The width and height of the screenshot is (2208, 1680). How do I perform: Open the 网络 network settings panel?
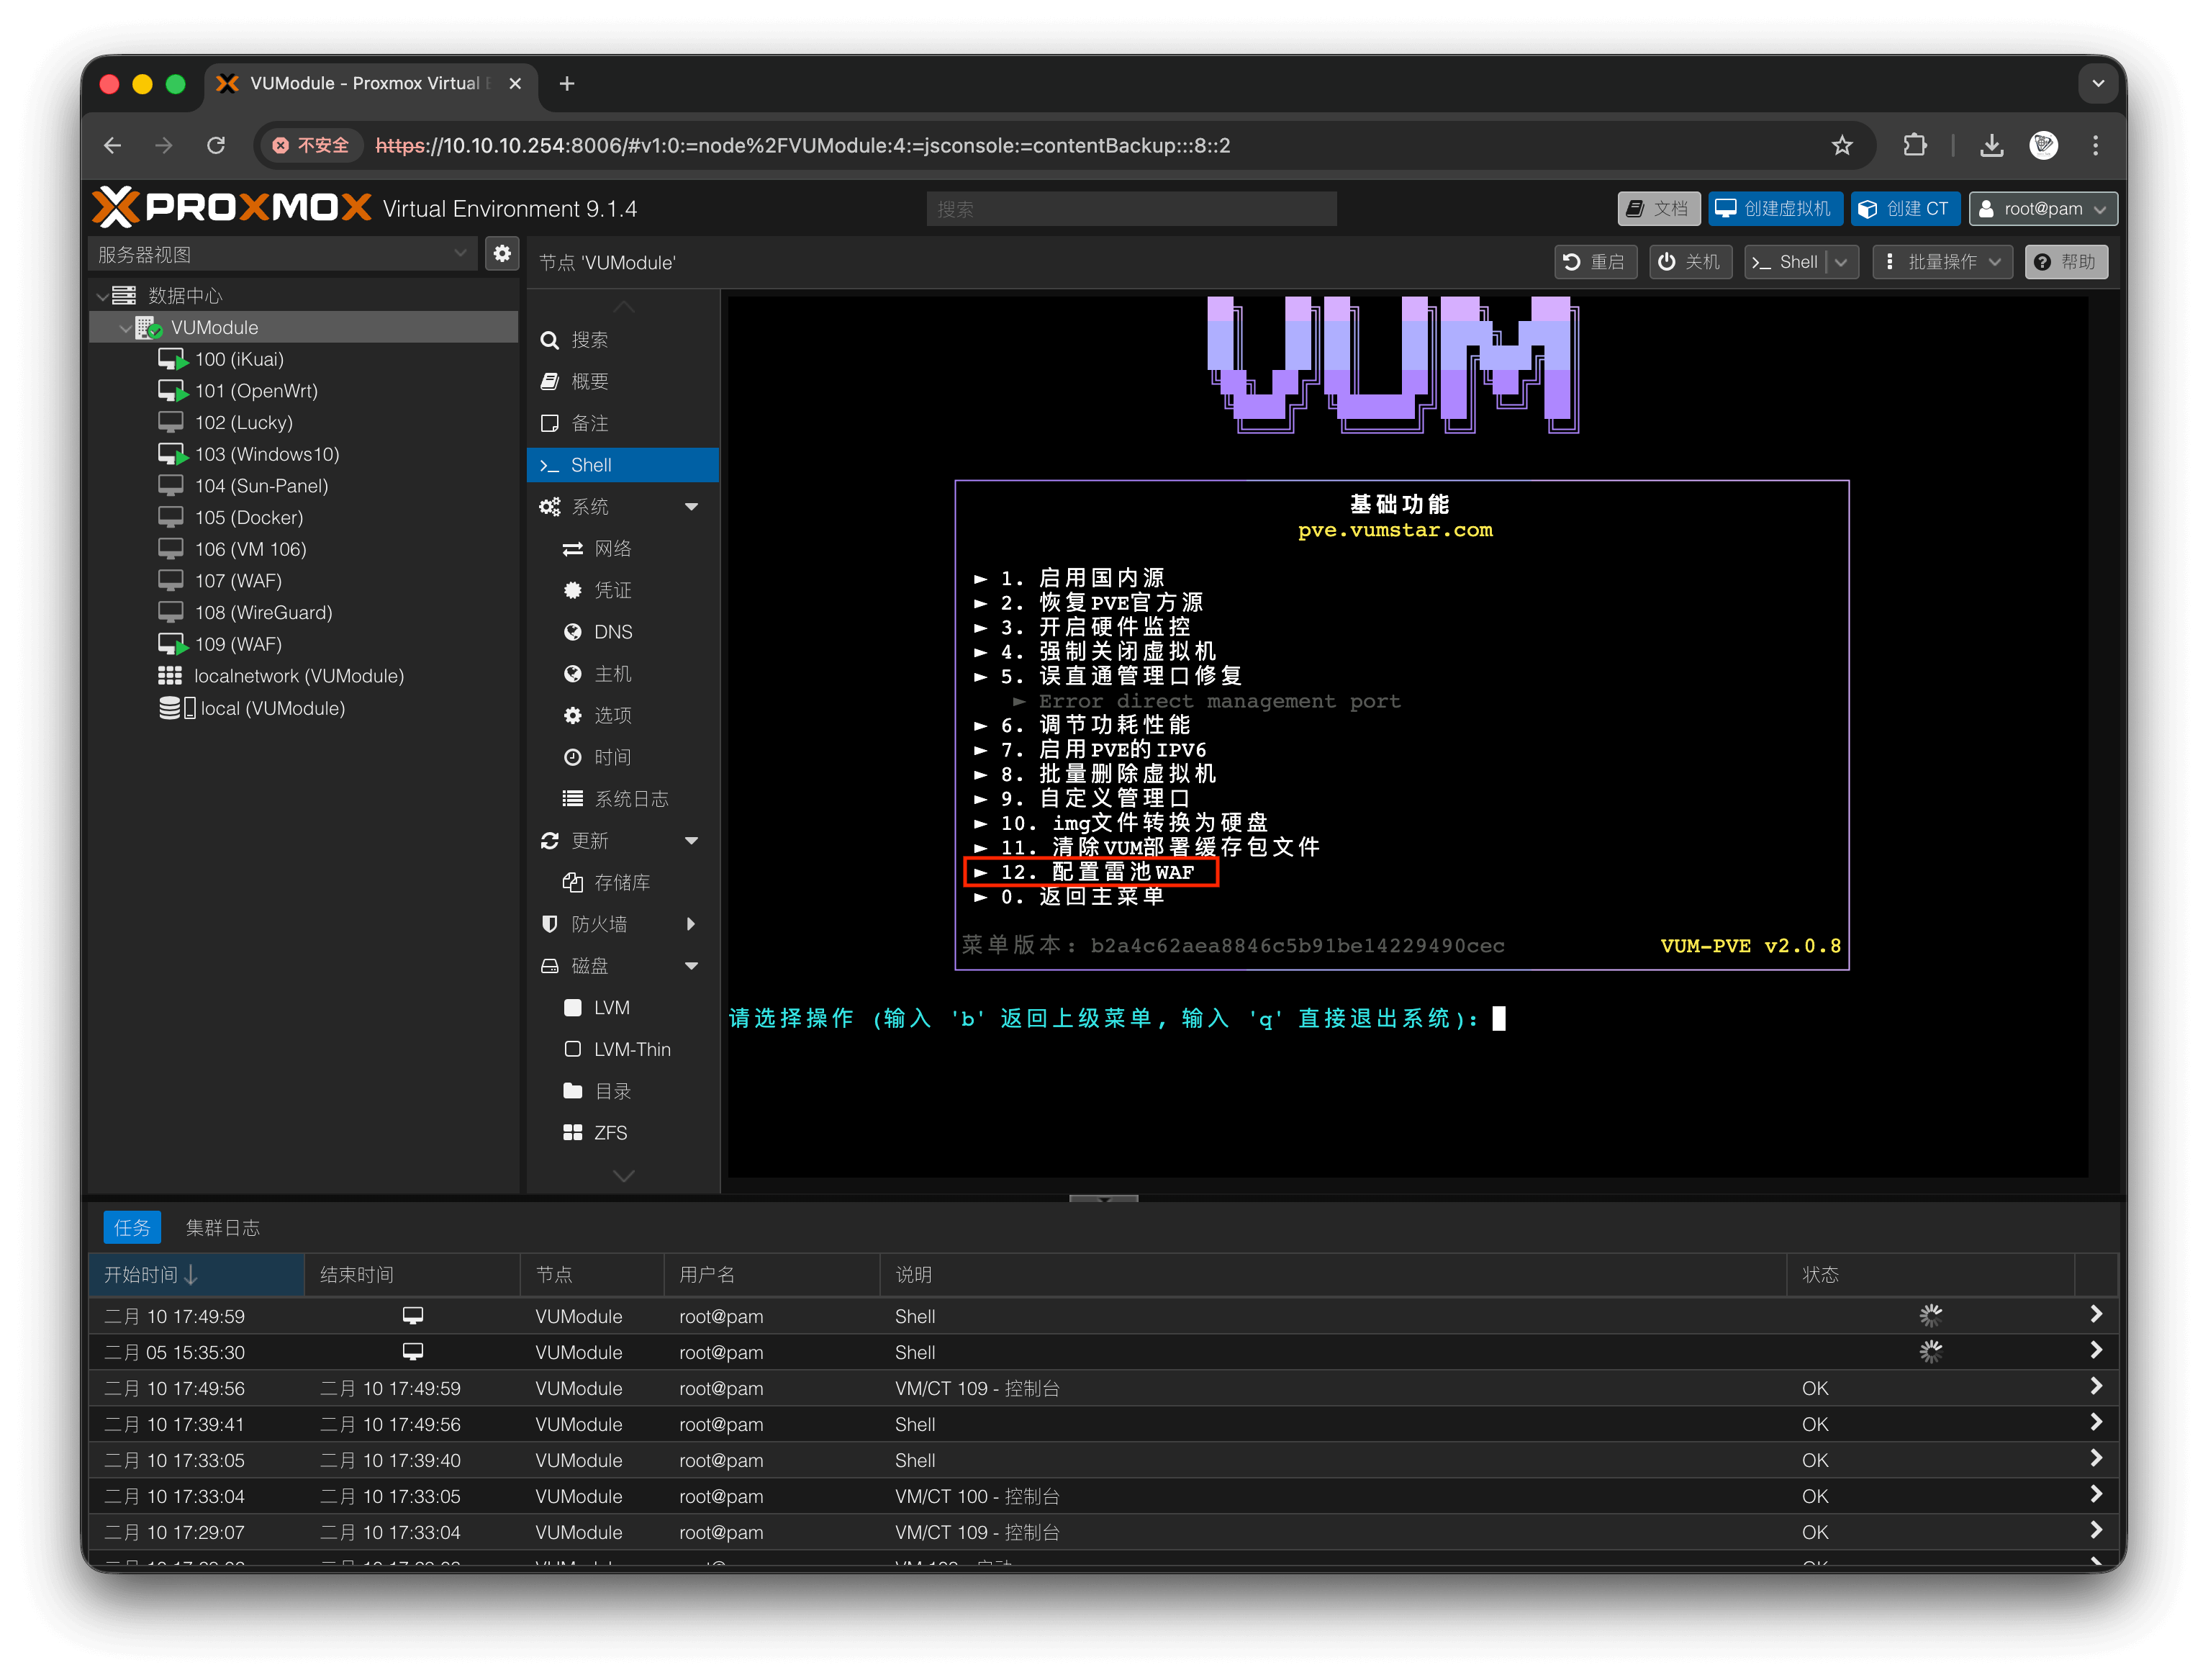(x=612, y=548)
